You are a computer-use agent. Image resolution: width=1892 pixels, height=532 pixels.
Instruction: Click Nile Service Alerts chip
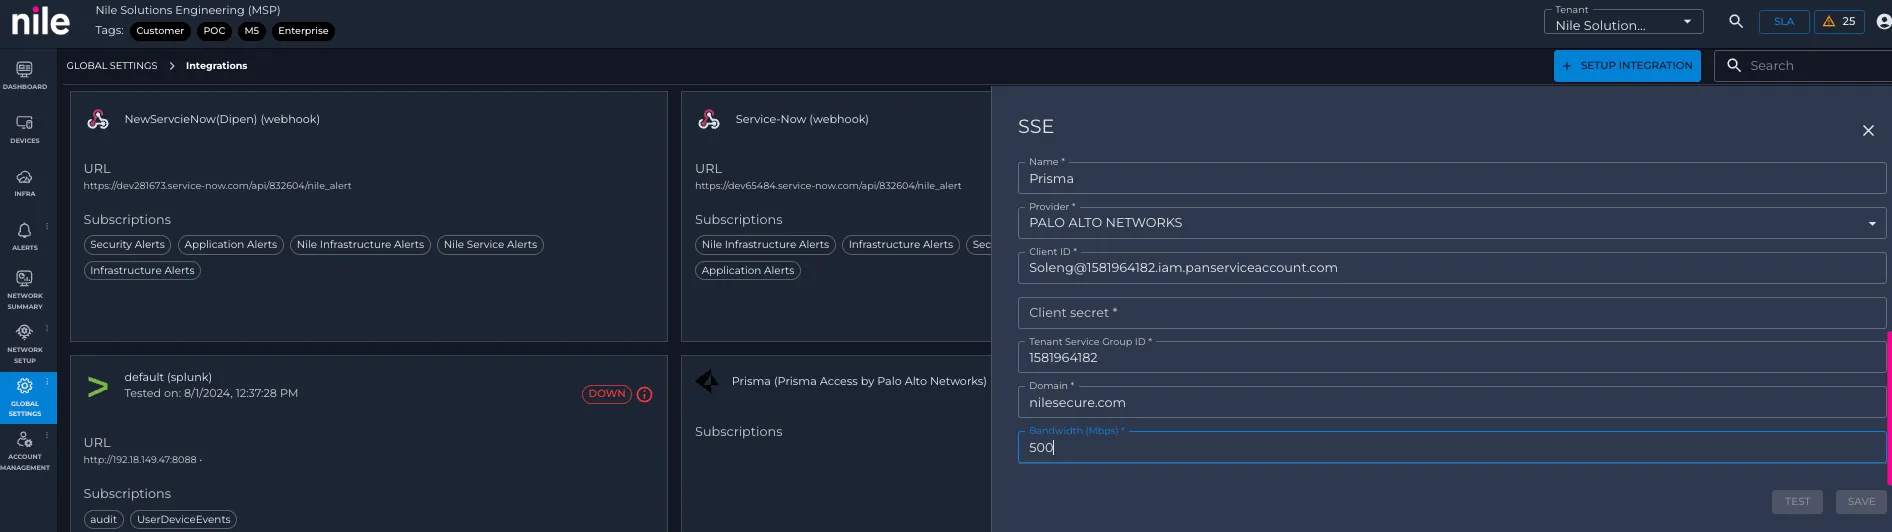[x=490, y=245]
